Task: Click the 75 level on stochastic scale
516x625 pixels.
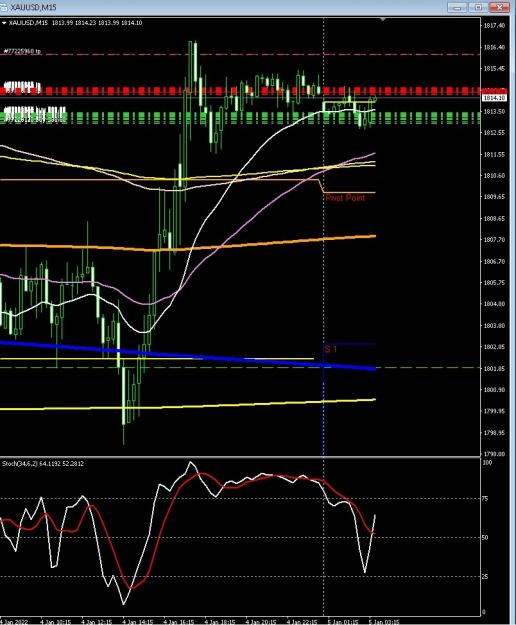Action: [x=485, y=498]
